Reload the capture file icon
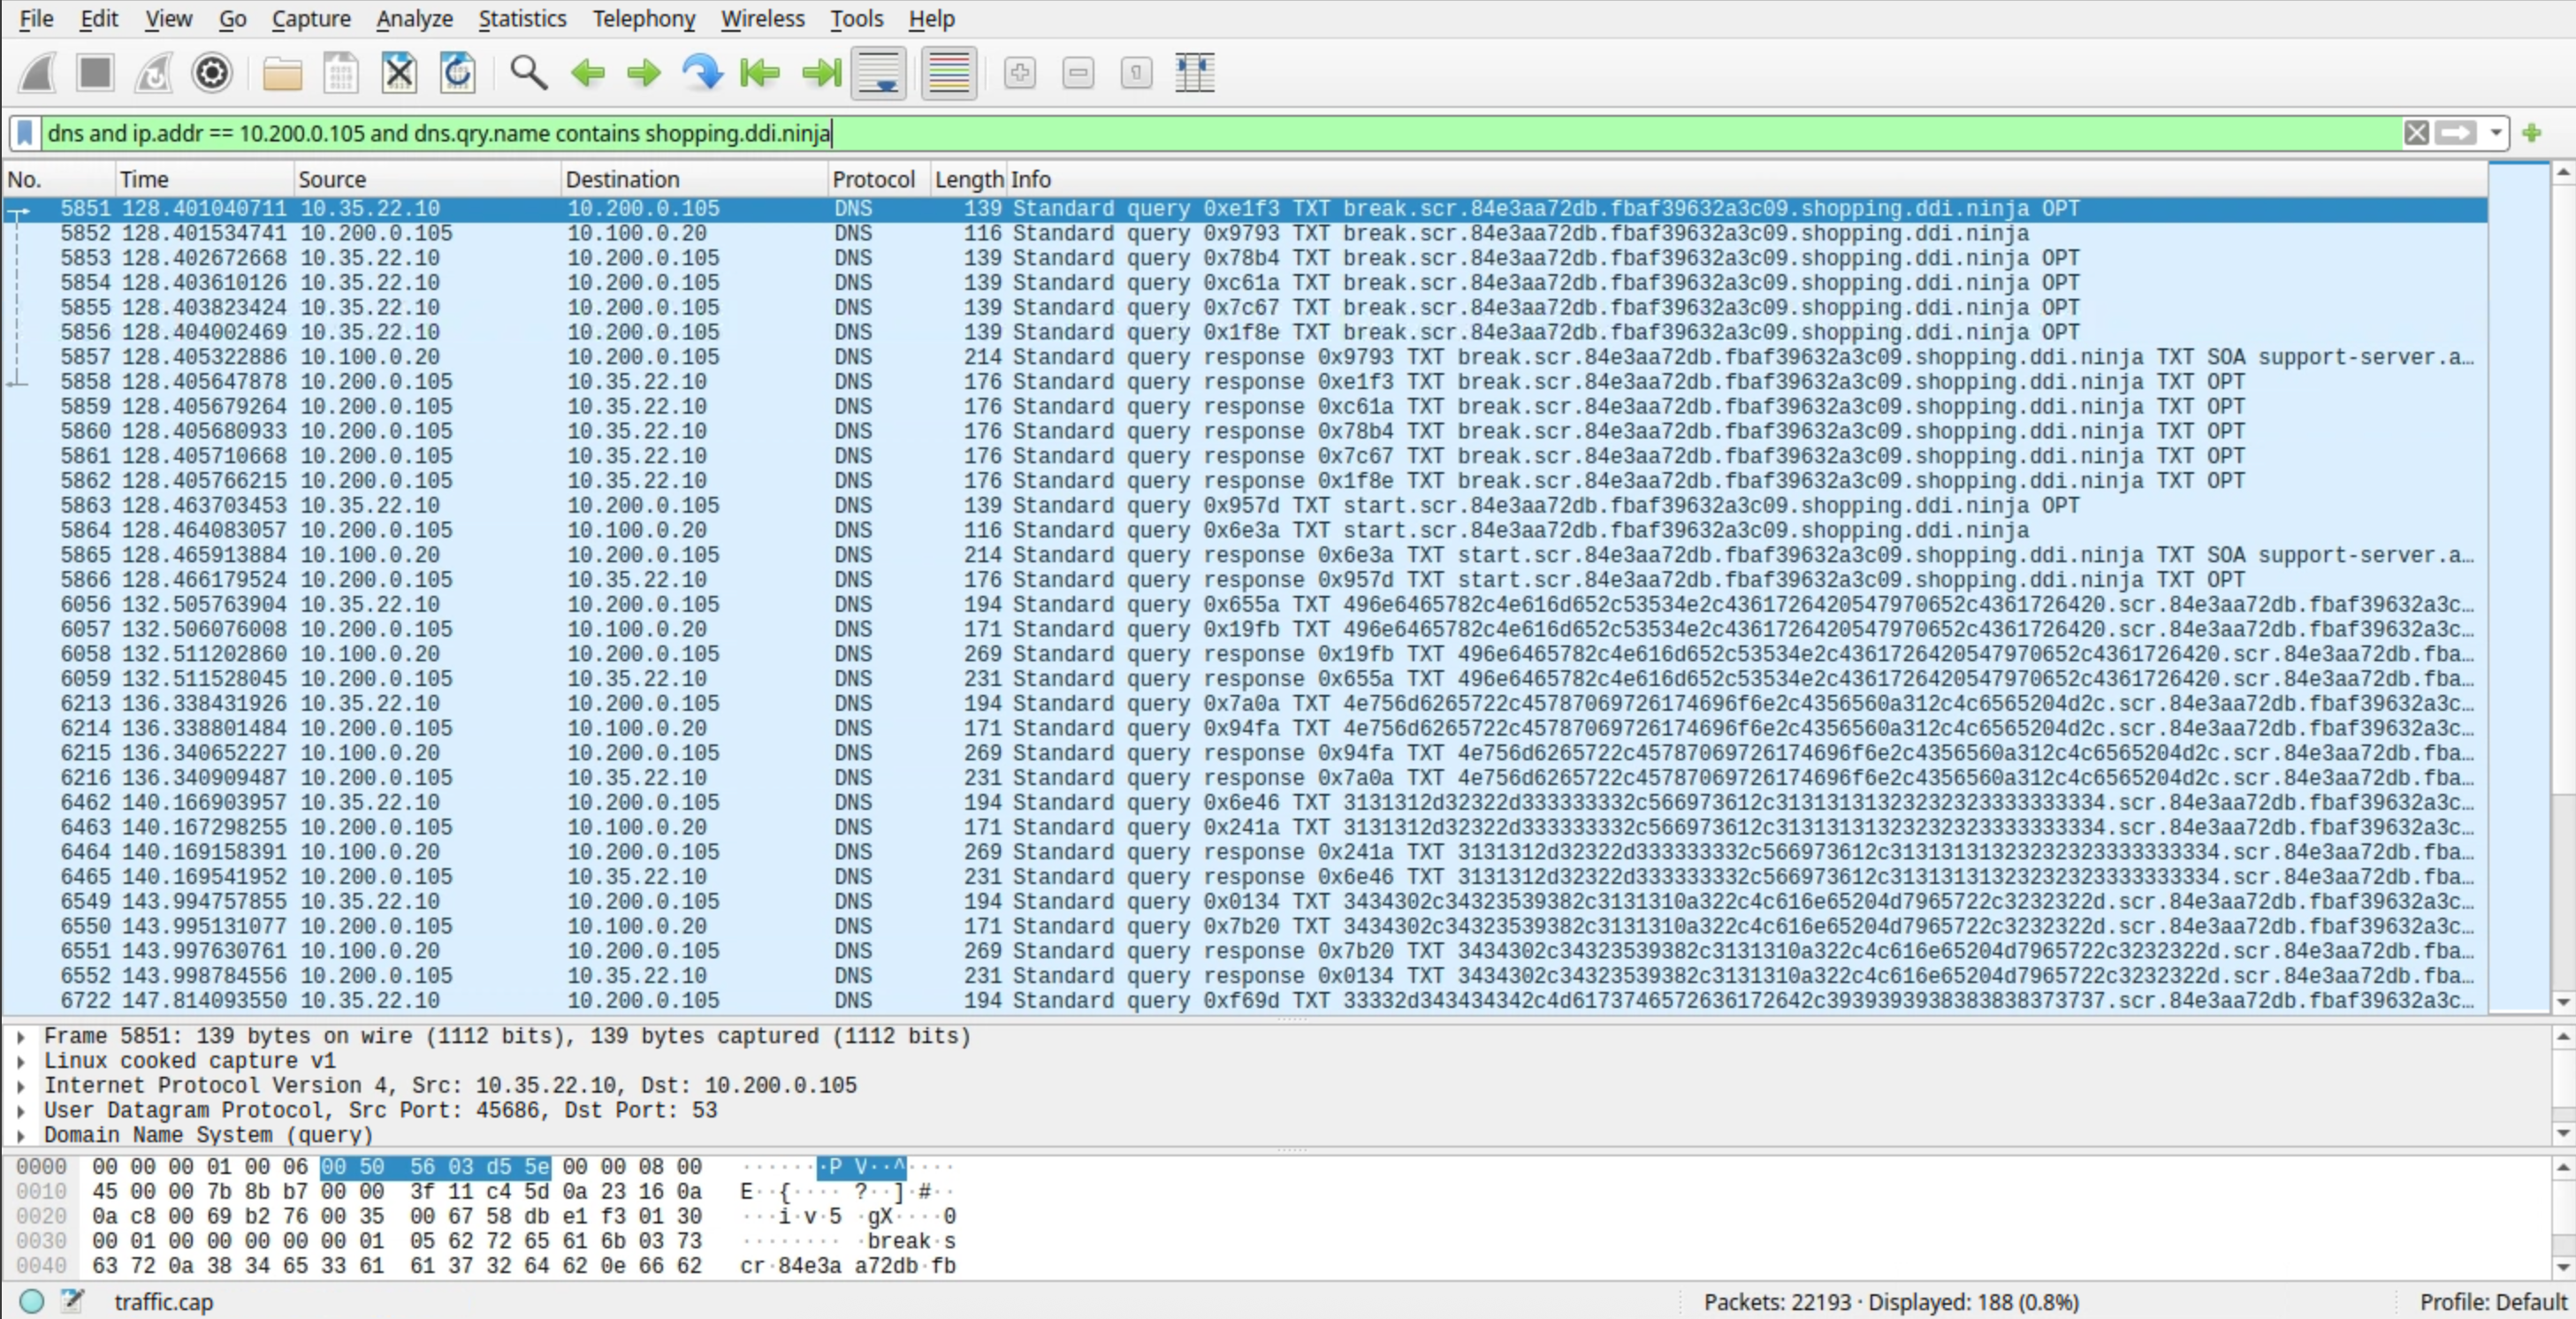 (458, 73)
